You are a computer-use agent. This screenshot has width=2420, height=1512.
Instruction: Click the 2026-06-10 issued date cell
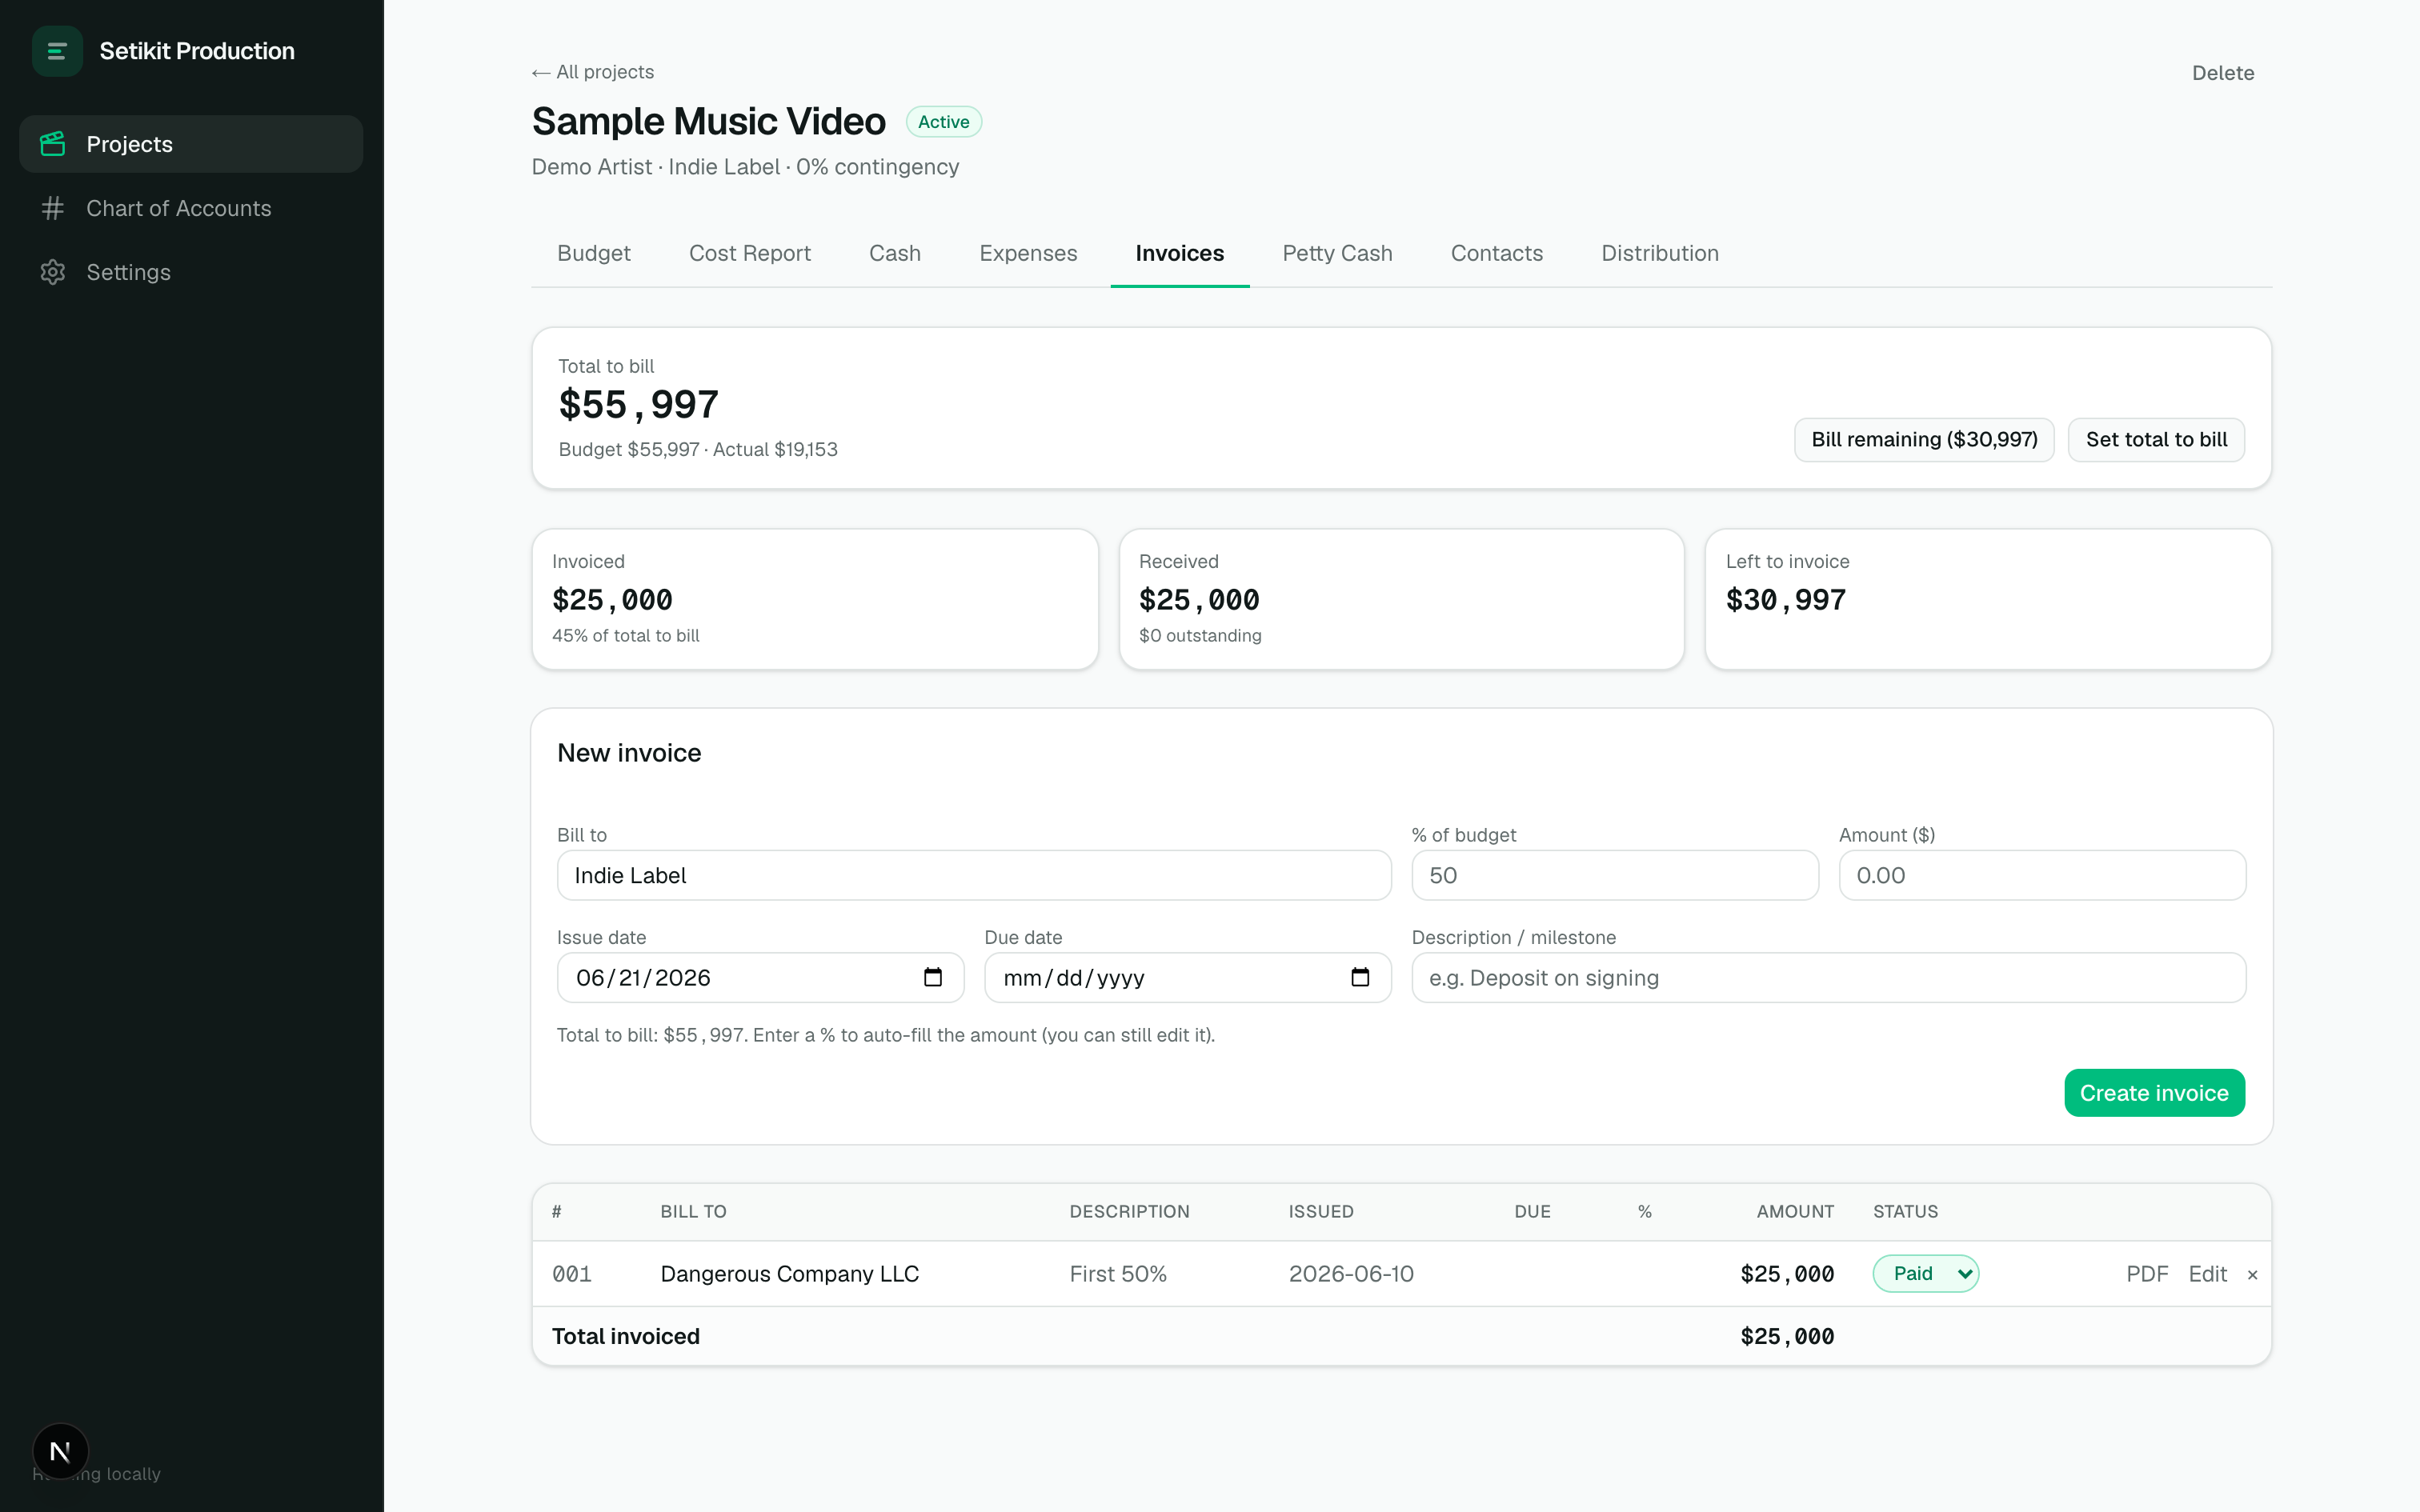point(1351,1274)
